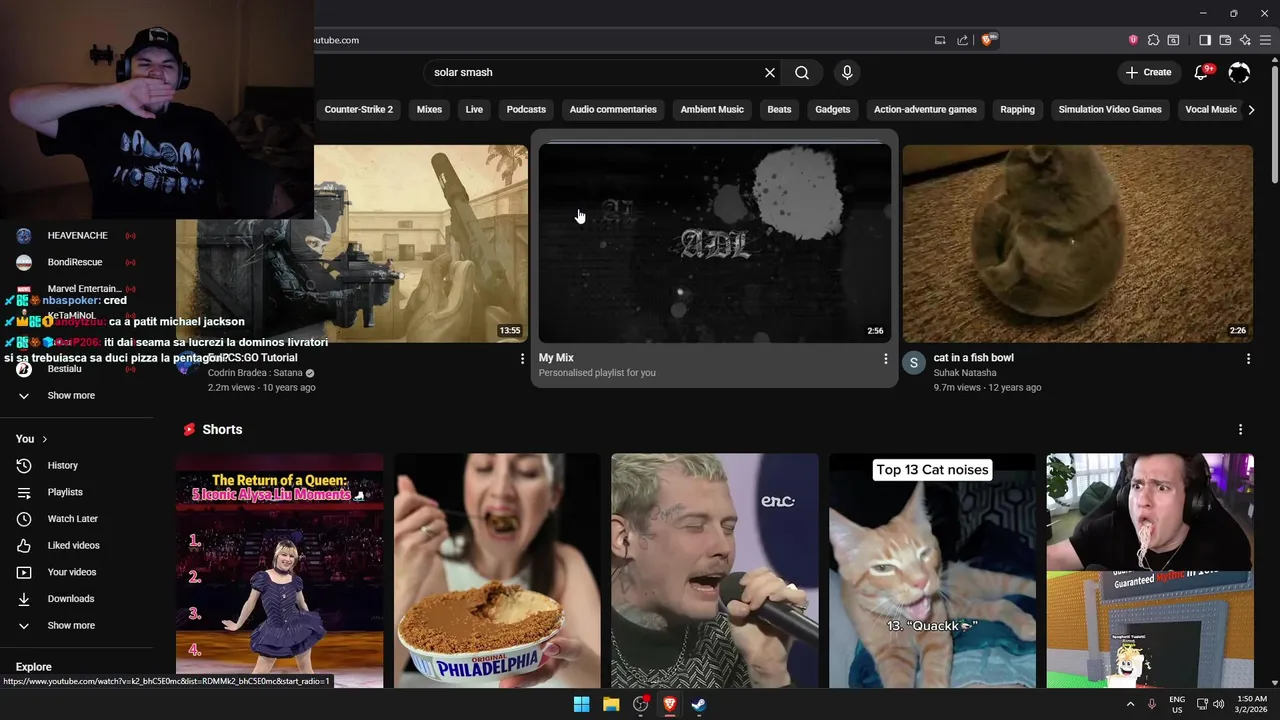Open the Suhak Natasha channel name link
The image size is (1280, 720).
(x=965, y=373)
